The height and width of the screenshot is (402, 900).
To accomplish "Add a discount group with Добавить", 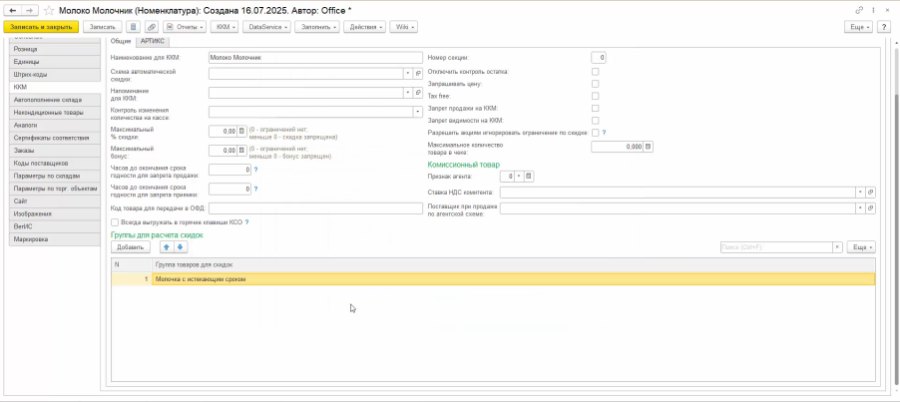I will coord(130,247).
